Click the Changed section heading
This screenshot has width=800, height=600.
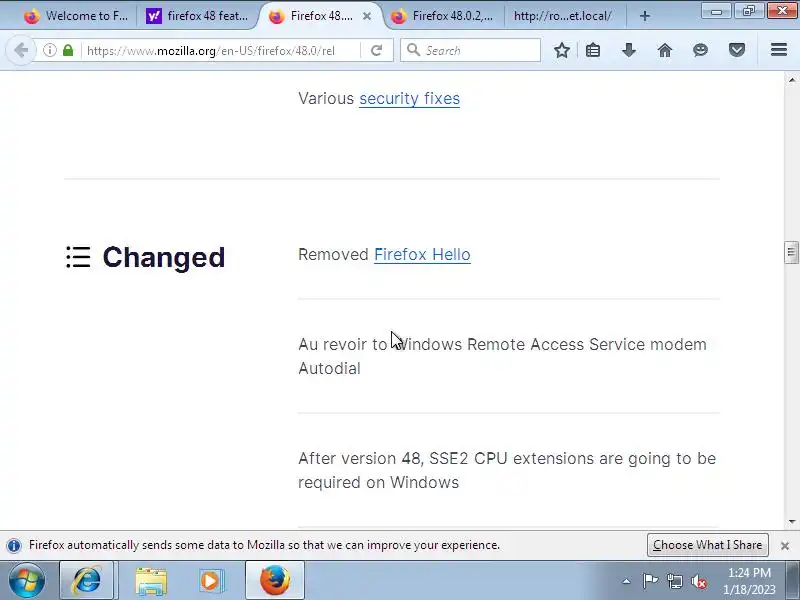[x=163, y=257]
